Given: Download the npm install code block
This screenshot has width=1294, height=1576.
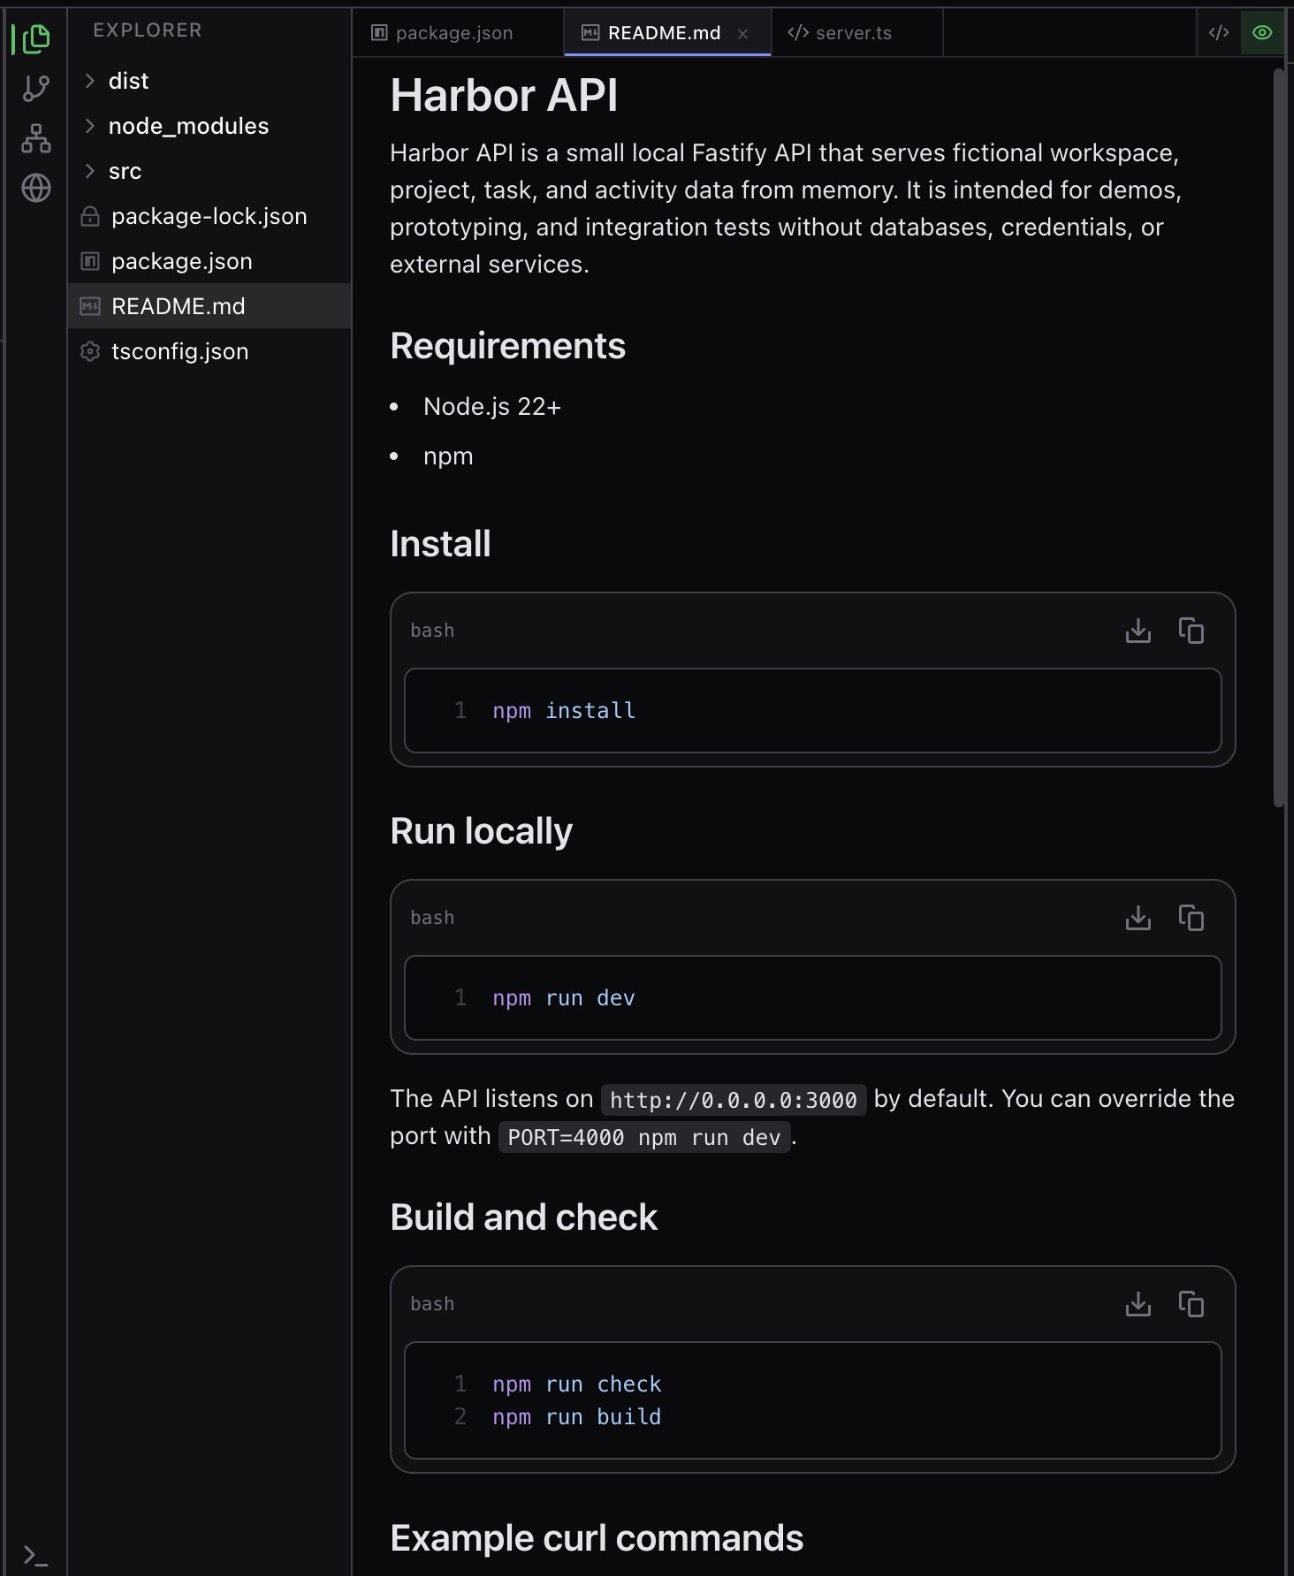Looking at the screenshot, I should tap(1138, 630).
